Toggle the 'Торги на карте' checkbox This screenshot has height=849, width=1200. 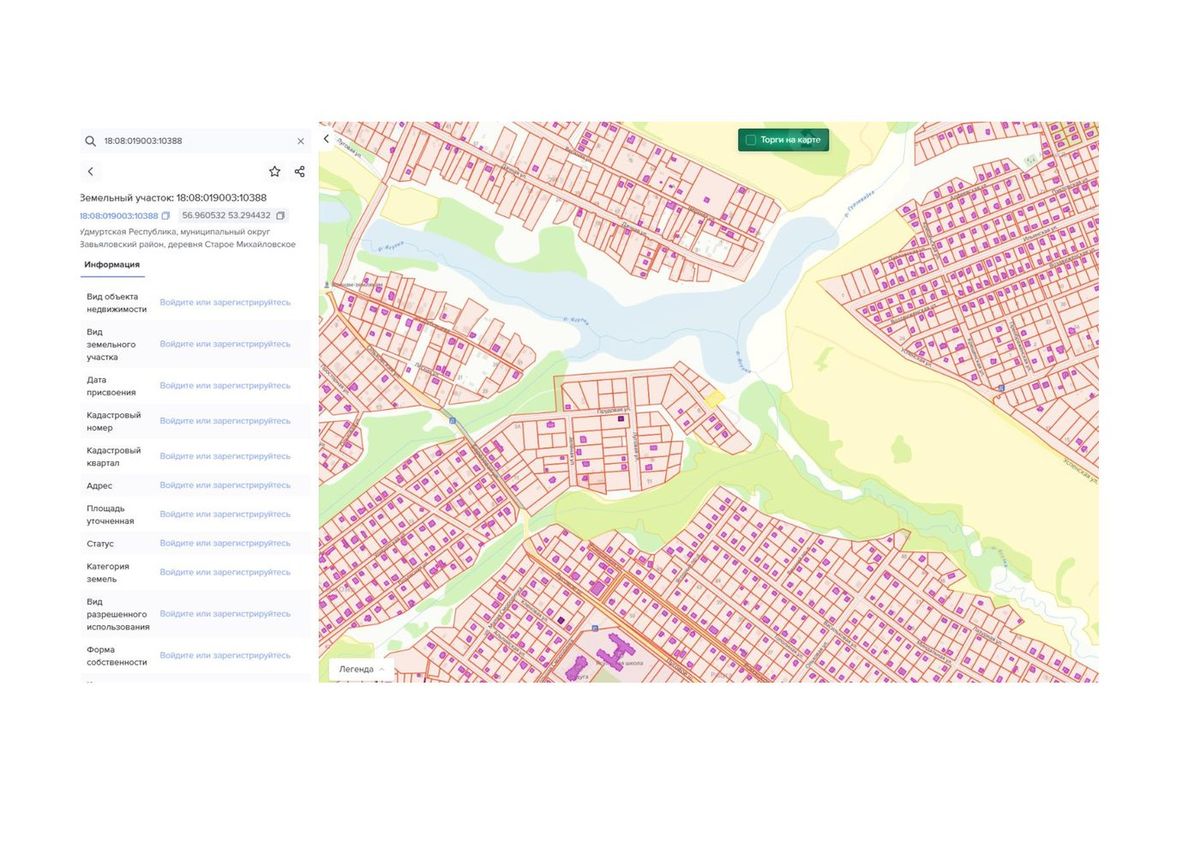click(751, 140)
